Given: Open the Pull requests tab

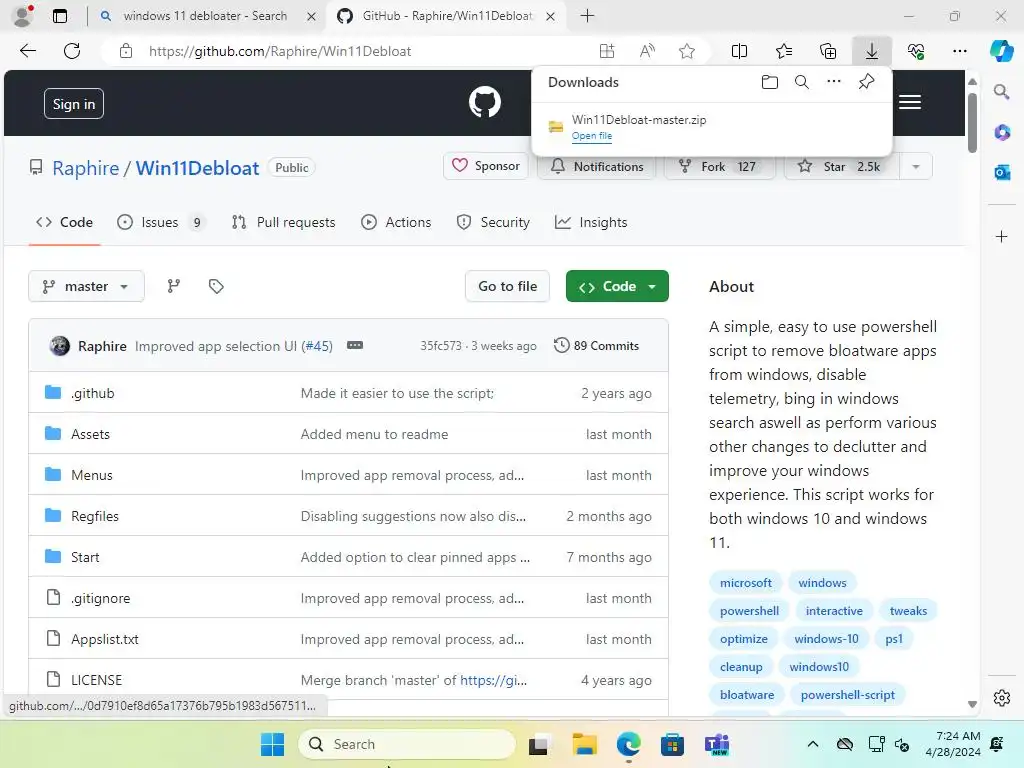Looking at the screenshot, I should [x=283, y=222].
